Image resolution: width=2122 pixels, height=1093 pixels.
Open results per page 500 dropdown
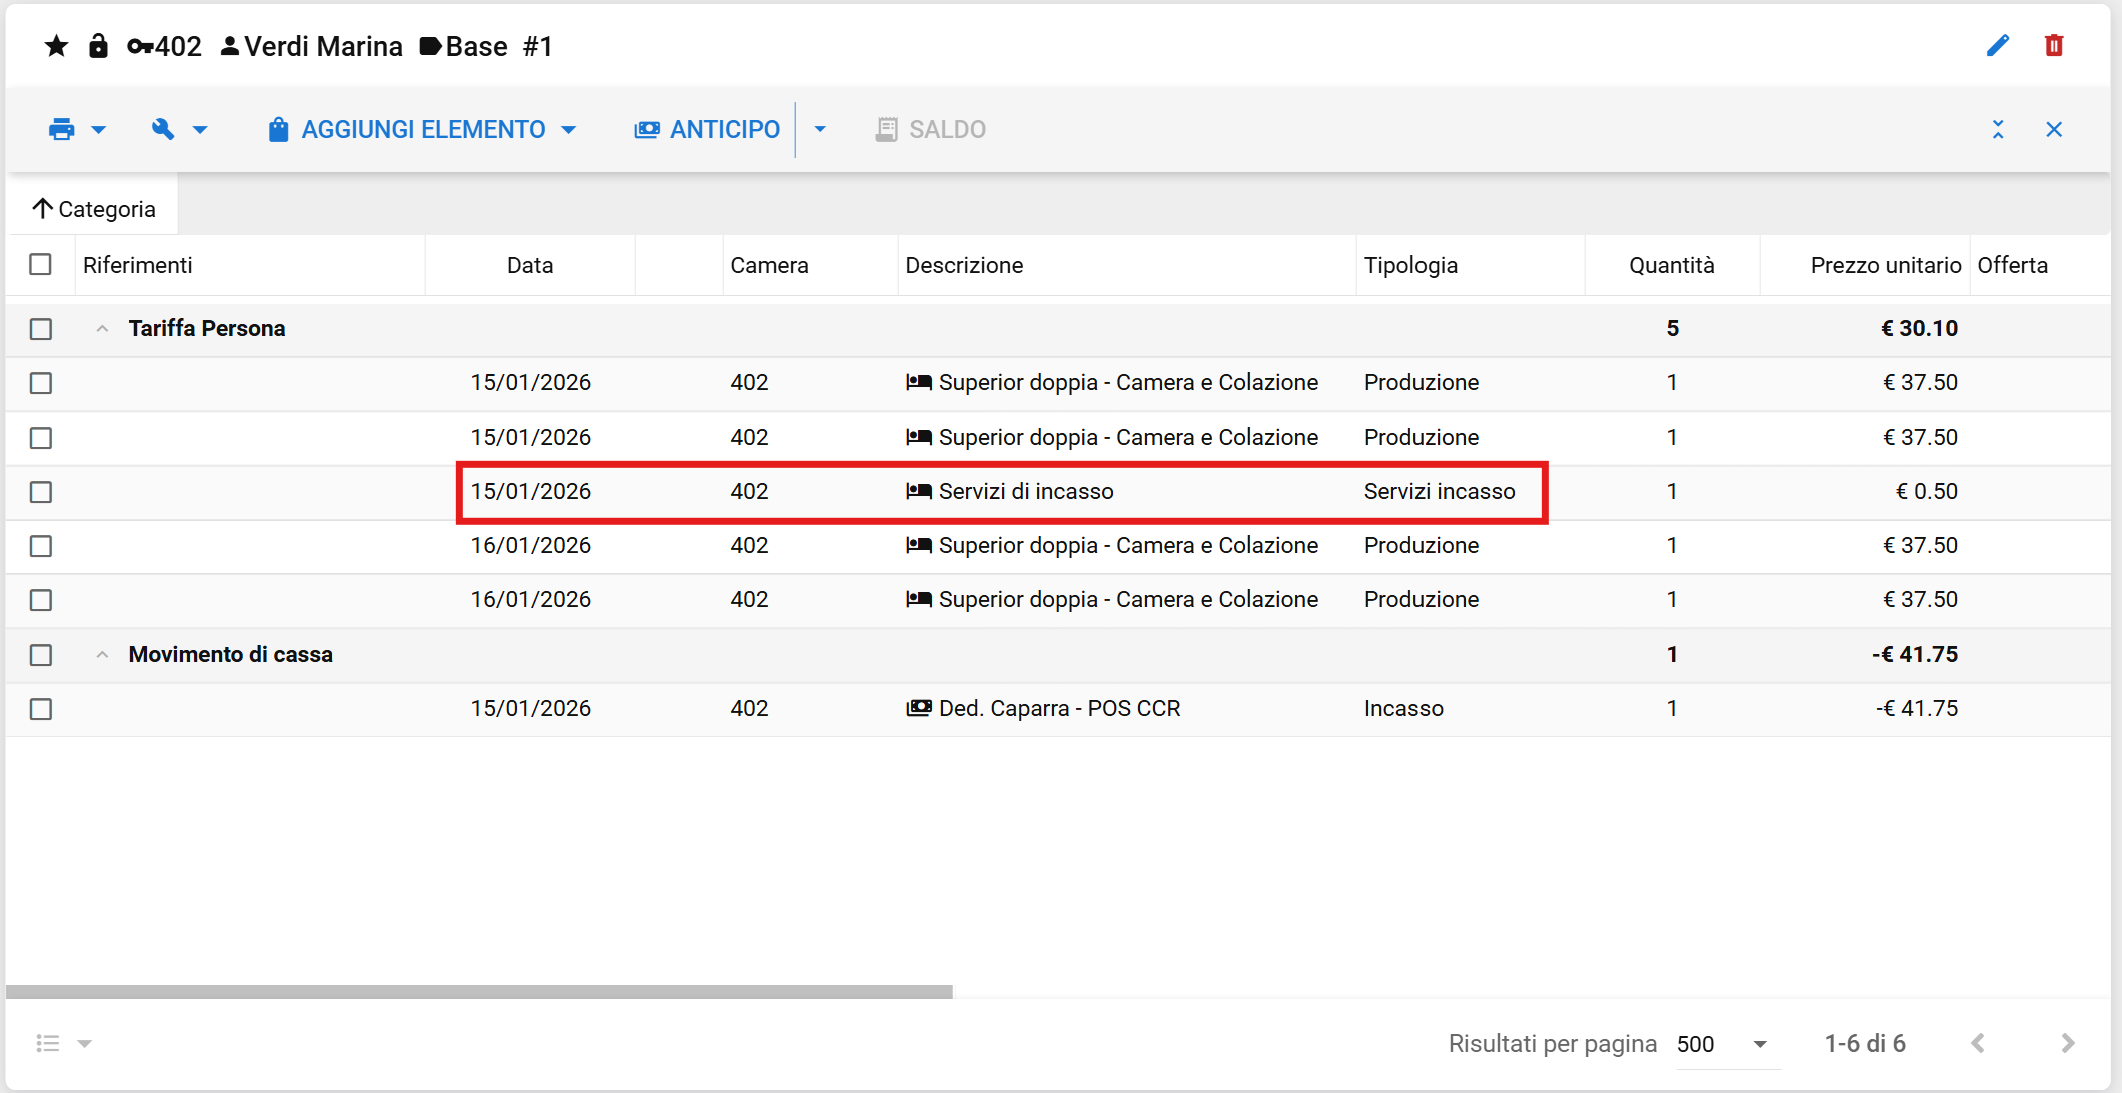point(1759,1043)
